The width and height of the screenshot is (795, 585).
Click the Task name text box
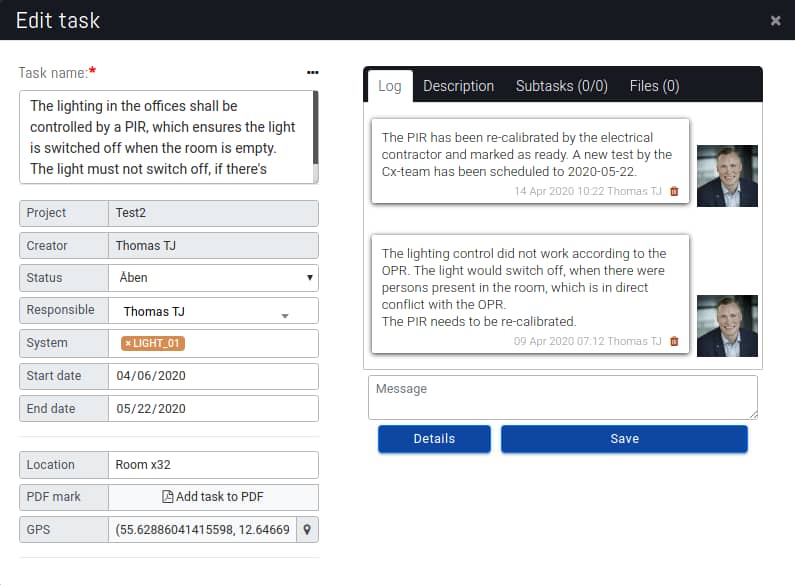[x=166, y=137]
